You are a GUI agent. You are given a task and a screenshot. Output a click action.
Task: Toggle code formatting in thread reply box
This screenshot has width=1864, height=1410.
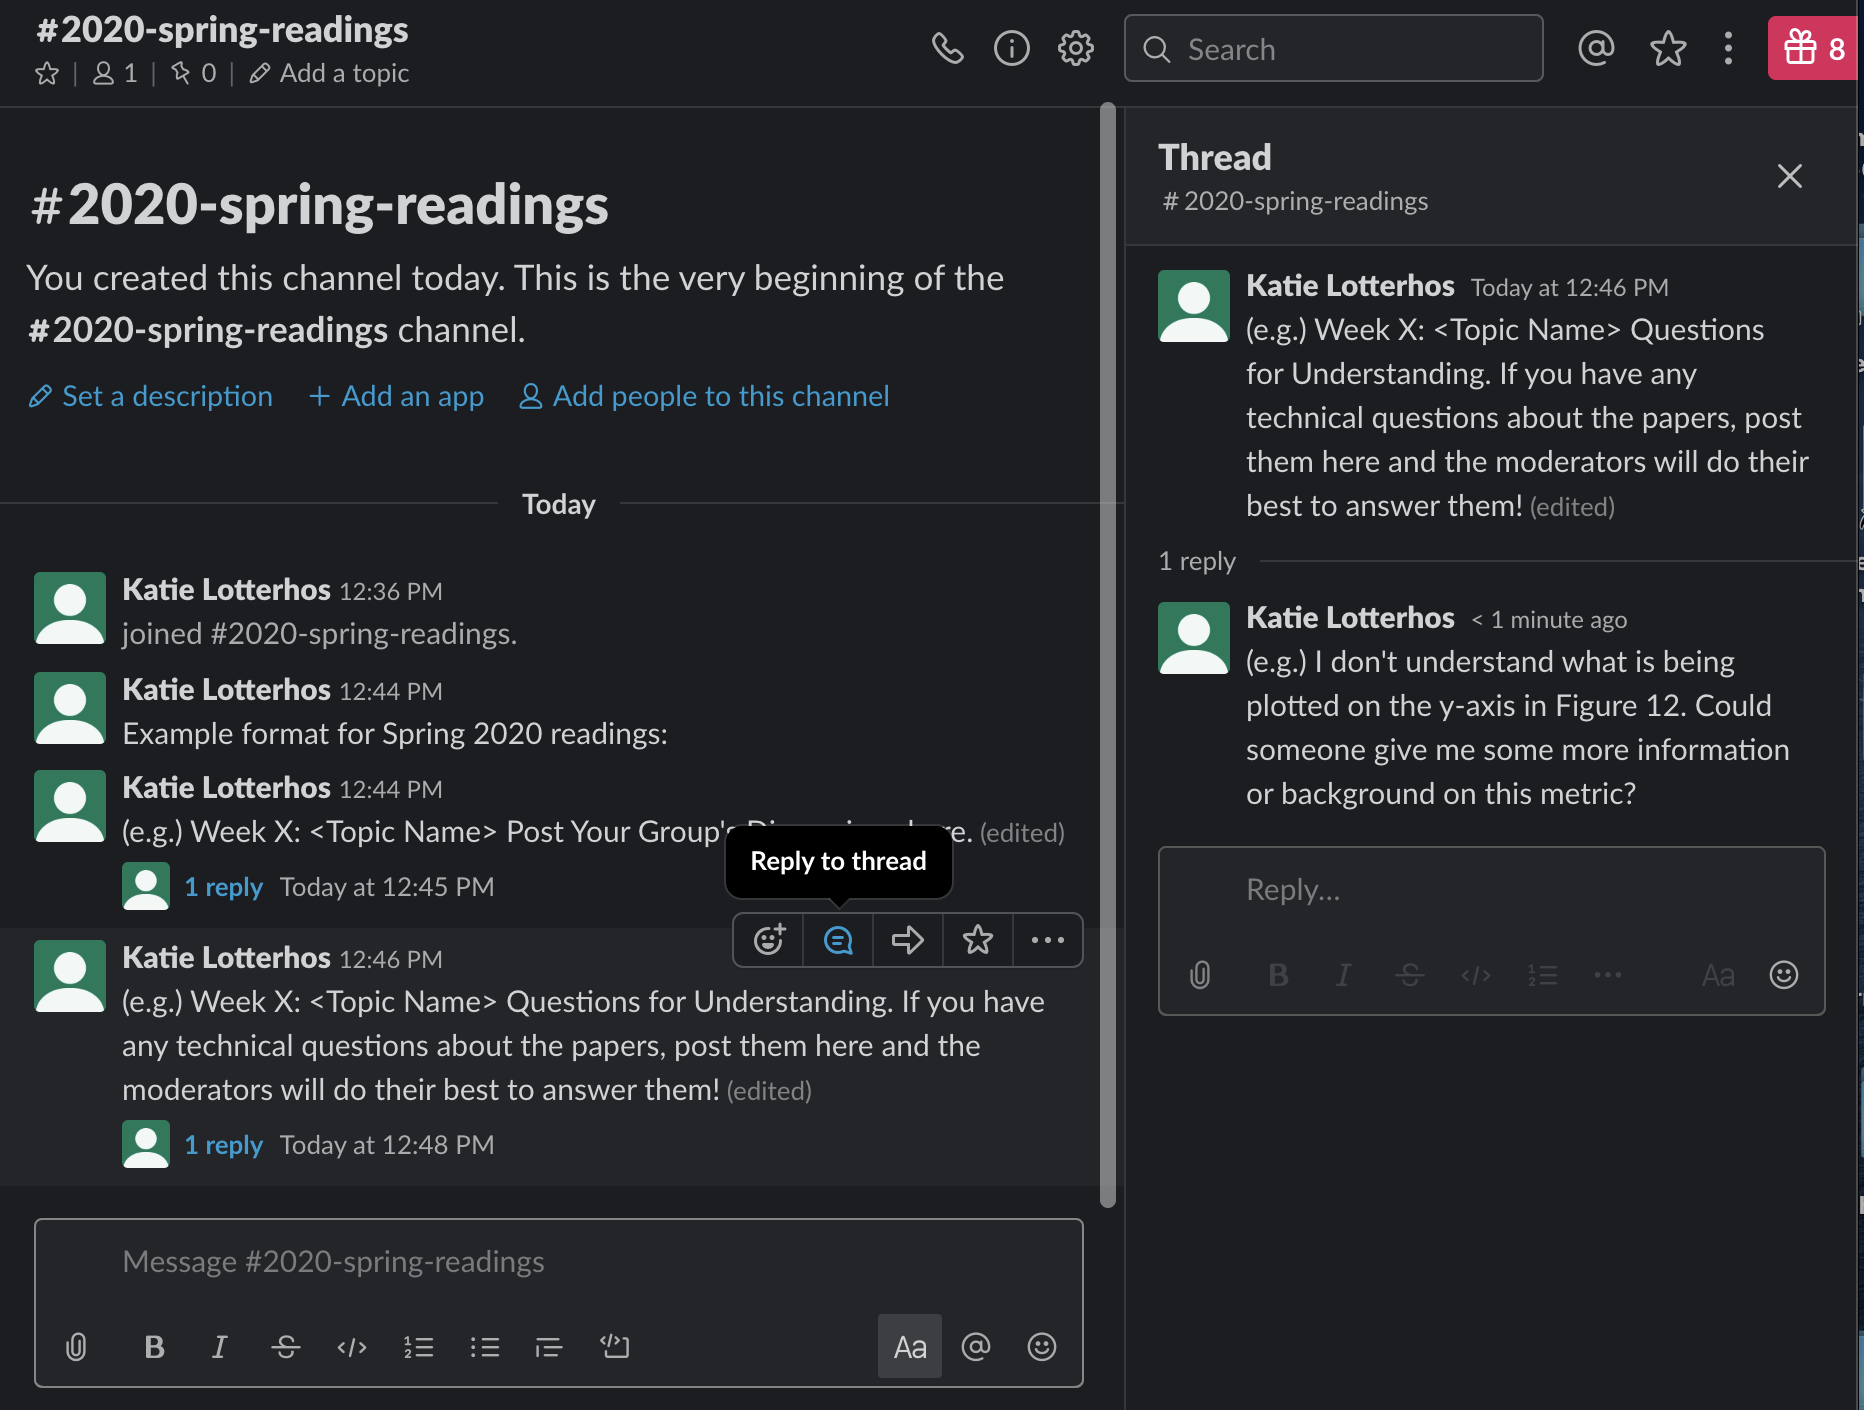coord(1476,975)
